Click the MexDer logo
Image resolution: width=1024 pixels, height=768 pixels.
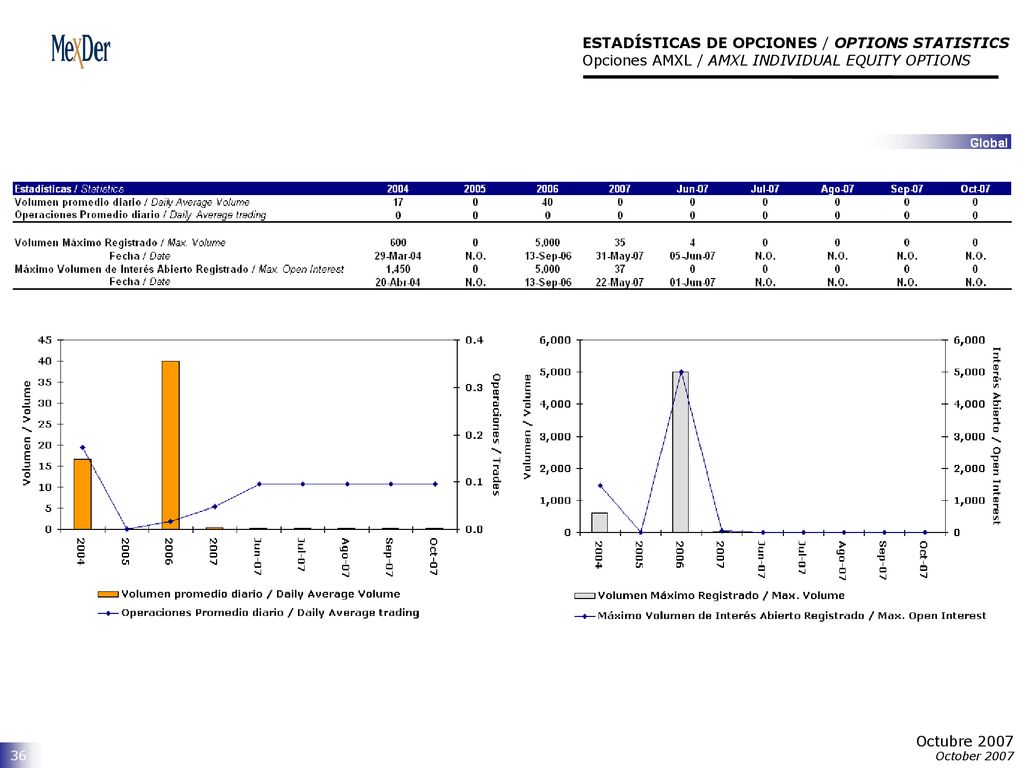click(81, 50)
